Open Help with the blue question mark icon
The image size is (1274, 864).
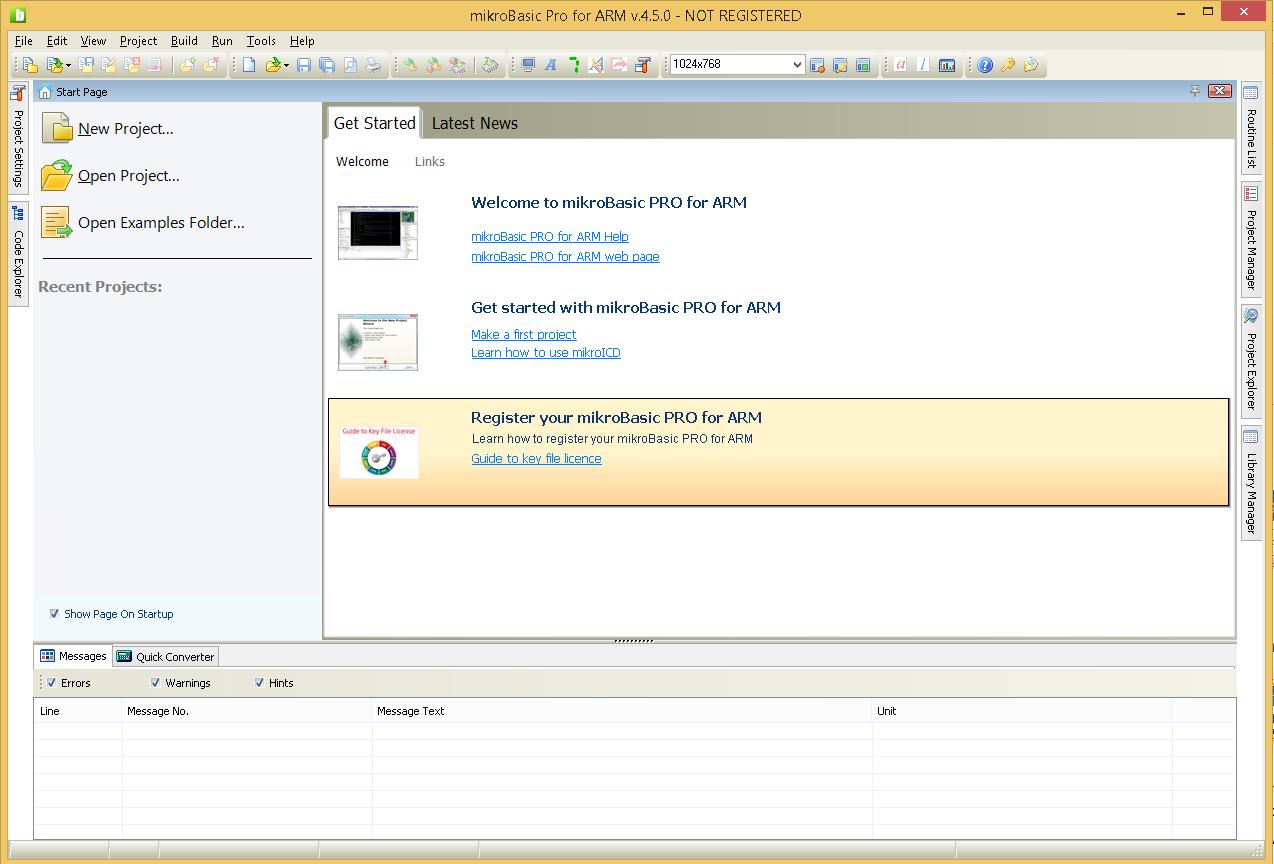(985, 65)
